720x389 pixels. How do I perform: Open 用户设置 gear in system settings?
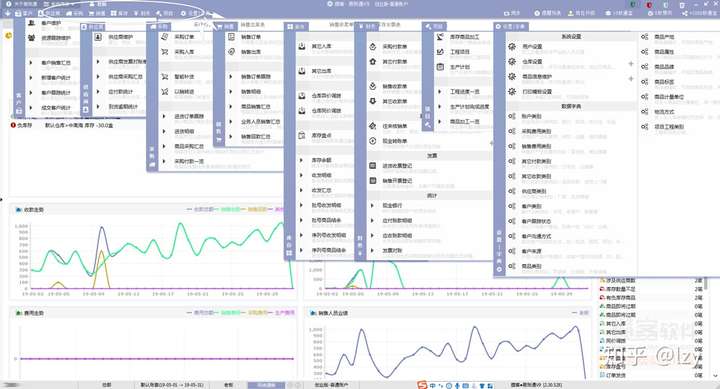(x=512, y=46)
